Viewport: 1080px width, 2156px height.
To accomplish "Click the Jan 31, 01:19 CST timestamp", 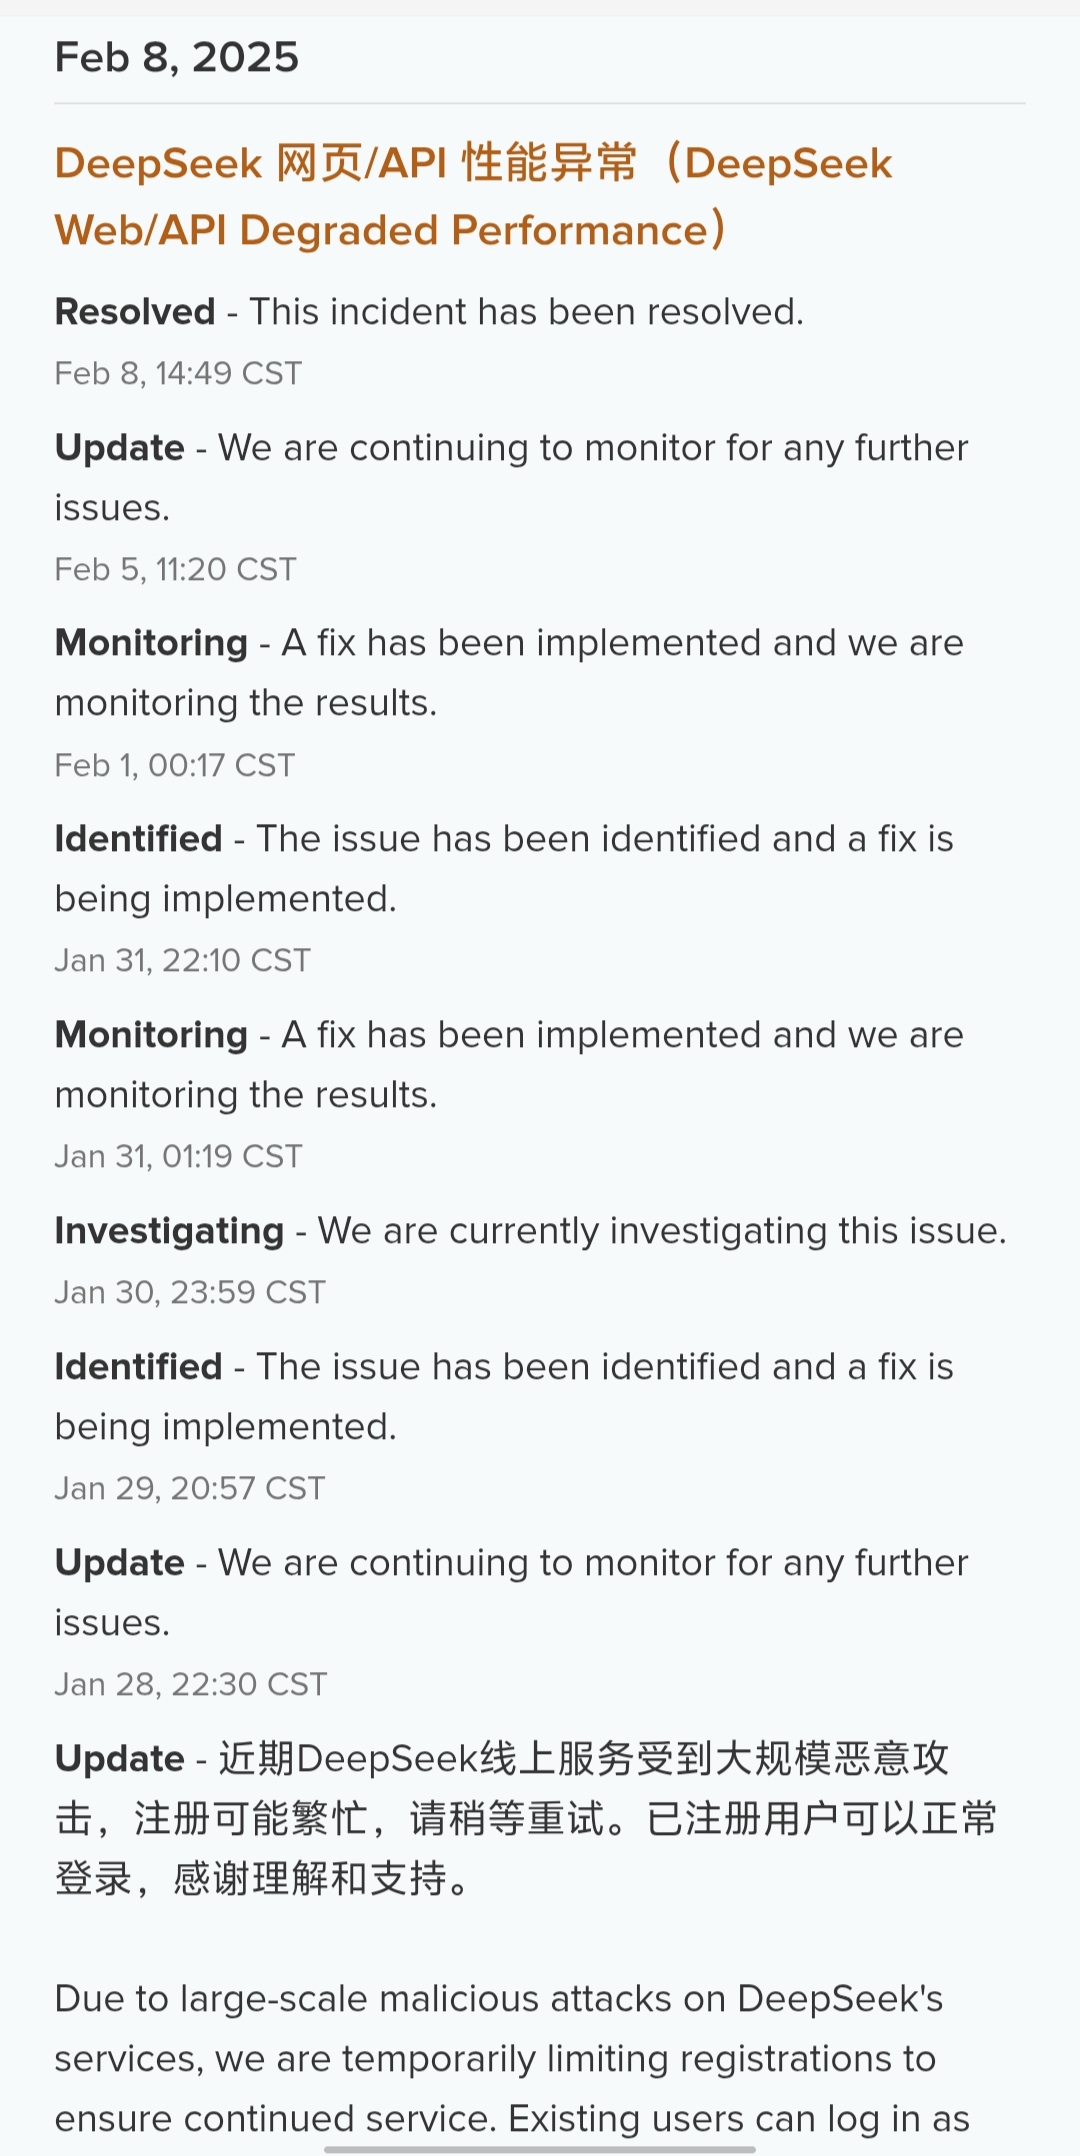I will click(x=179, y=1157).
